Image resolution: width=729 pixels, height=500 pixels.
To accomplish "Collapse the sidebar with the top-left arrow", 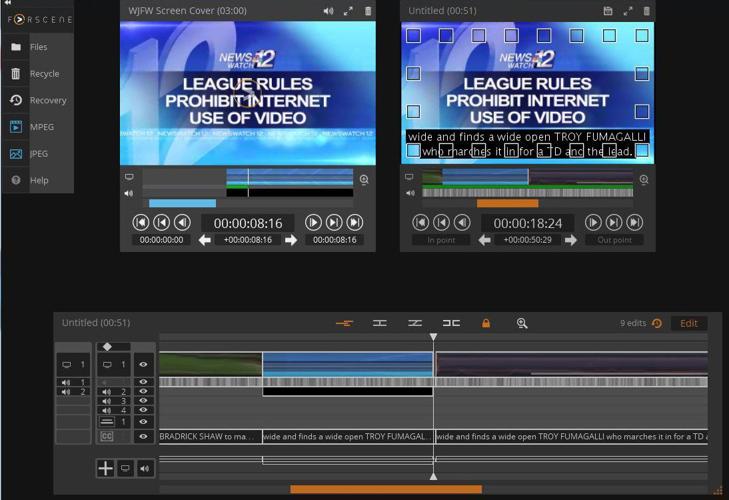I will [7, 3].
